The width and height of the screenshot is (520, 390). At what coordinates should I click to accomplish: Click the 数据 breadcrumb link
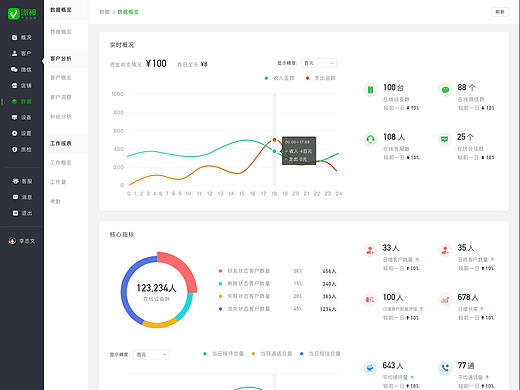click(104, 12)
